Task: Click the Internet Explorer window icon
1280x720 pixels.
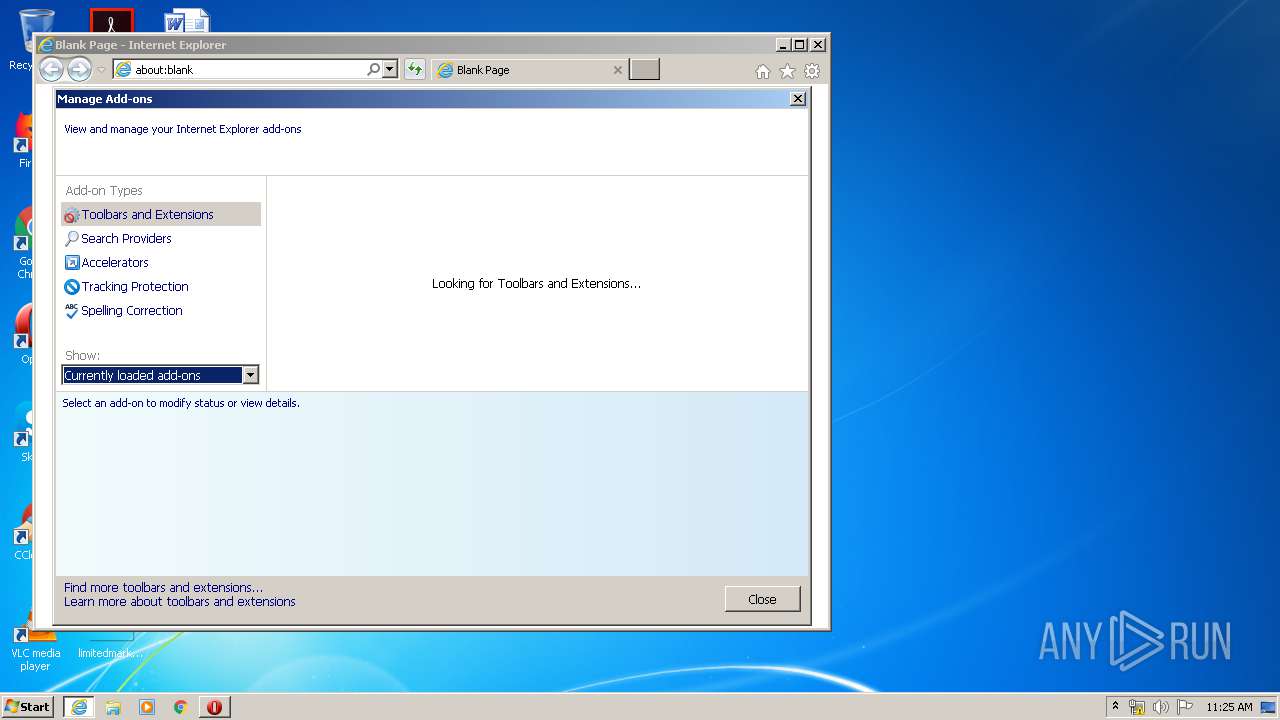Action: [x=45, y=45]
